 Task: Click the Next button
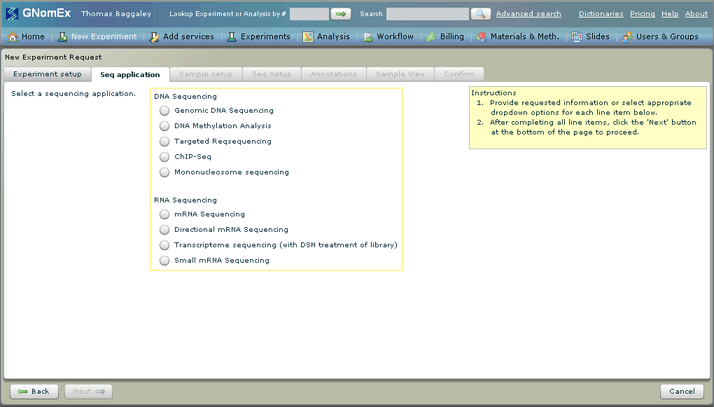pos(88,392)
